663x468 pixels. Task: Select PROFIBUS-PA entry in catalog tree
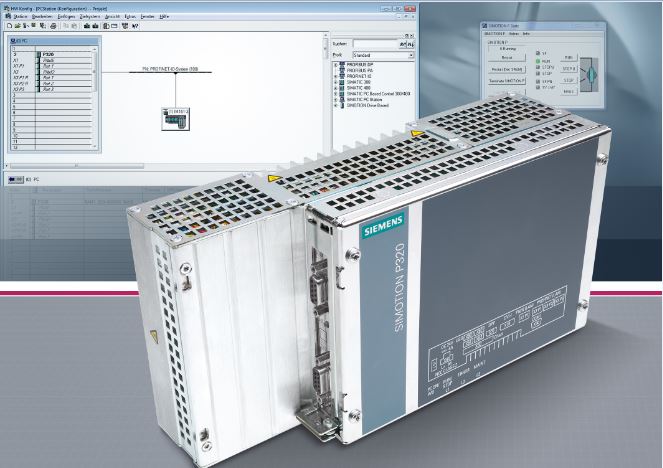coord(359,70)
